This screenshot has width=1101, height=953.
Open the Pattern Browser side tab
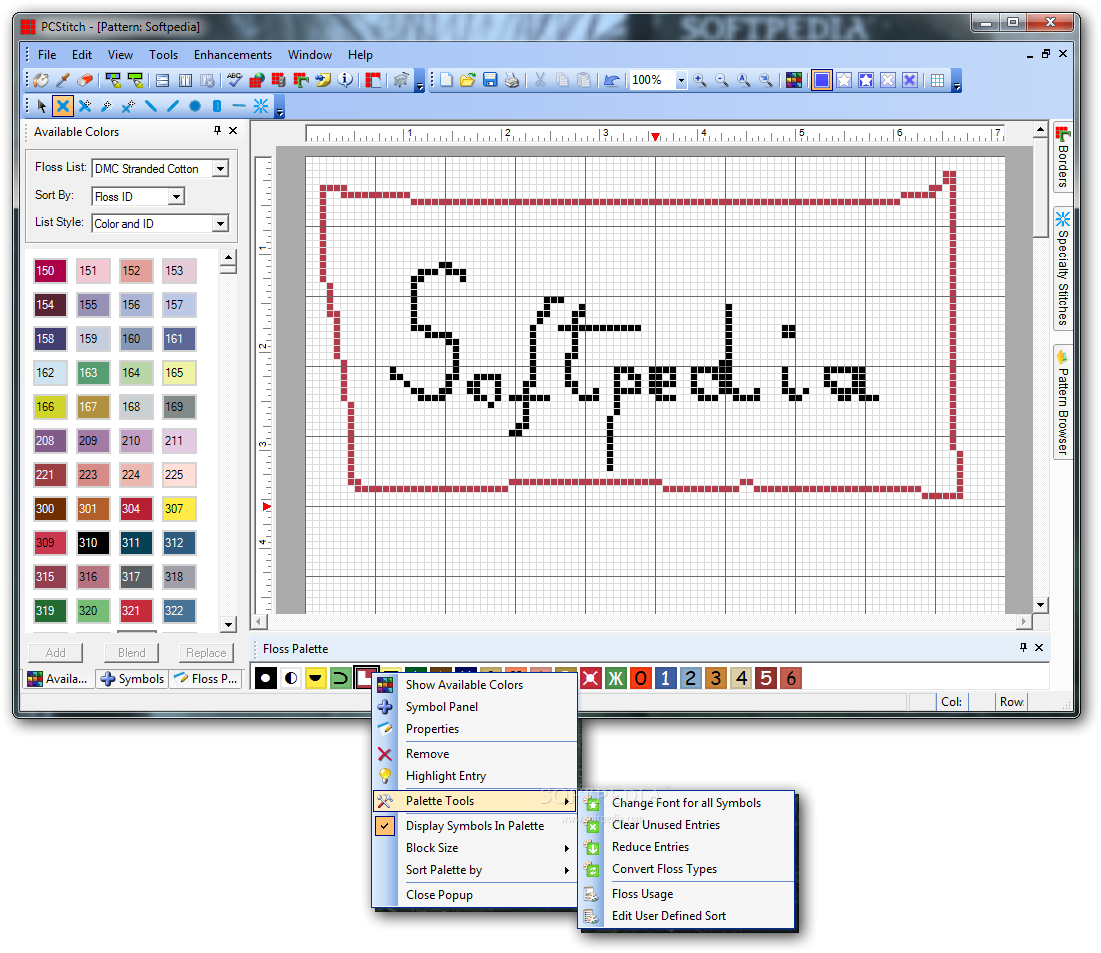(1062, 402)
